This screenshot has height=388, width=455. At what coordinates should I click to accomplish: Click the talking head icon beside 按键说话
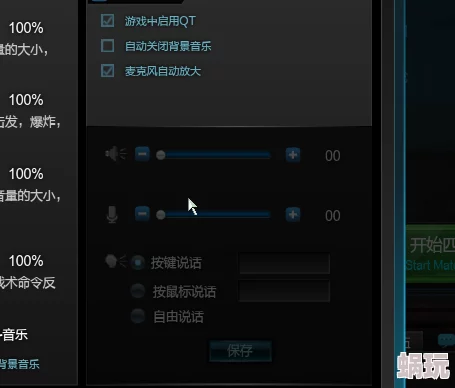point(115,261)
